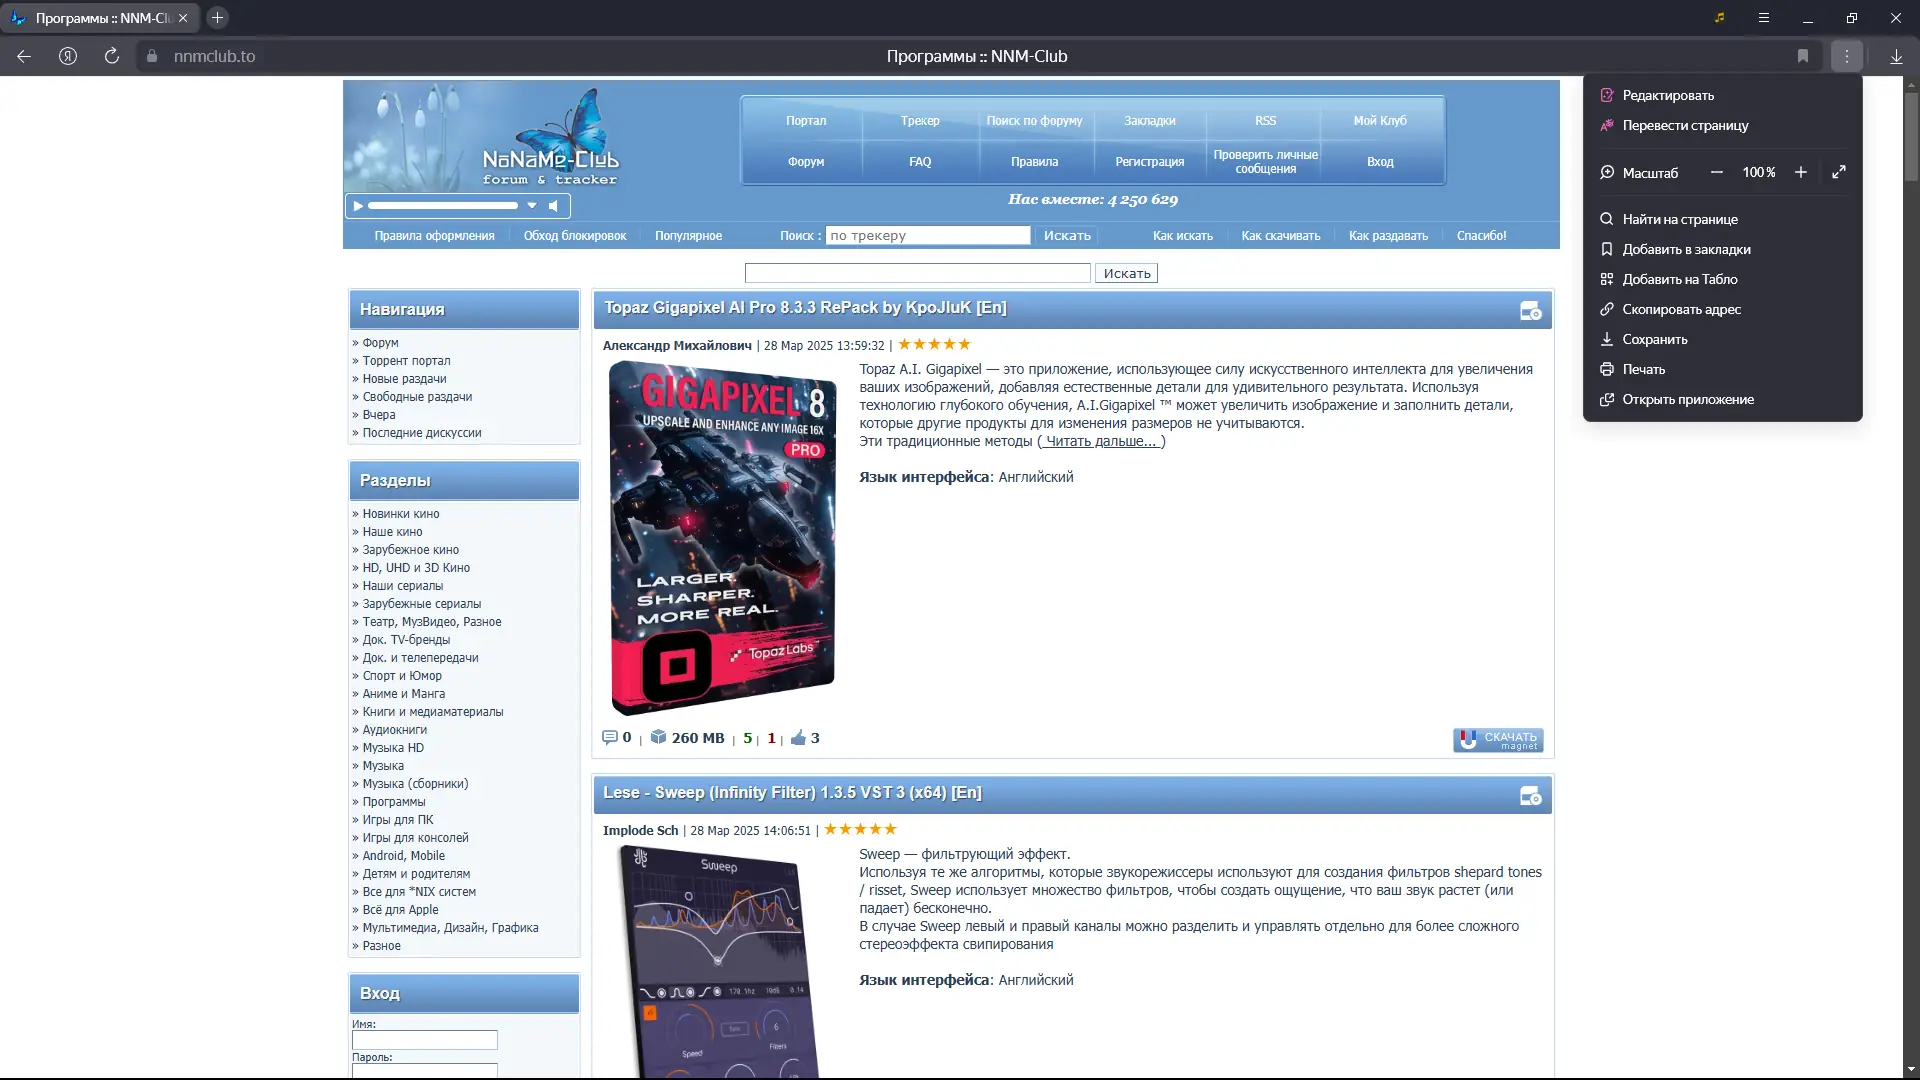Image resolution: width=1920 pixels, height=1080 pixels.
Task: Click the 'по трекеру' search input field
Action: coord(927,236)
